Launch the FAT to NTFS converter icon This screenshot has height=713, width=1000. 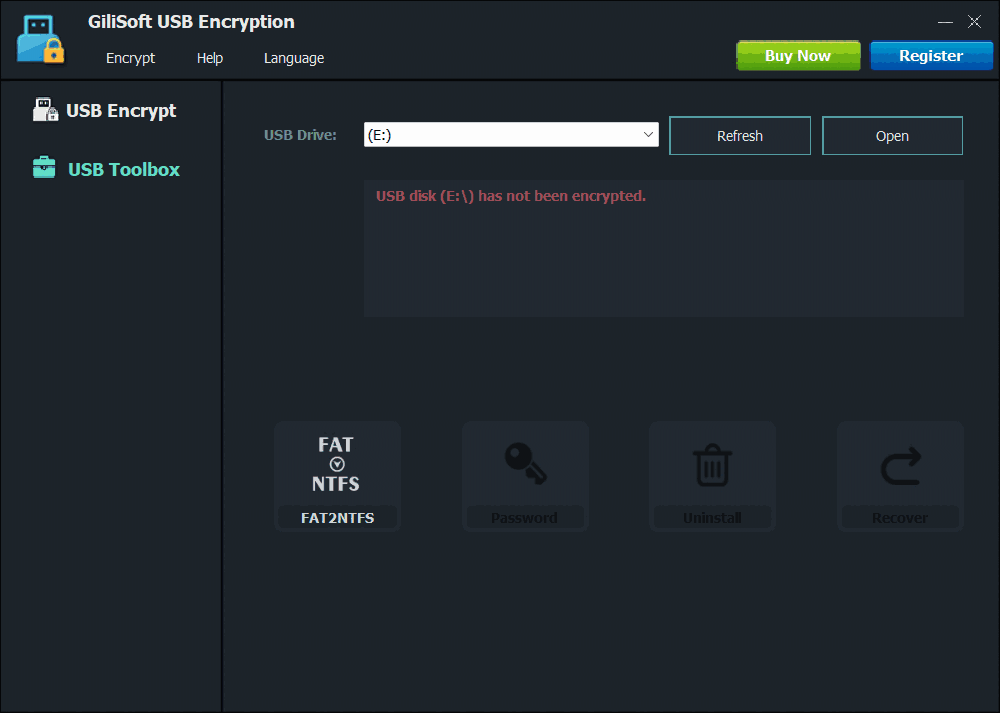tap(336, 464)
